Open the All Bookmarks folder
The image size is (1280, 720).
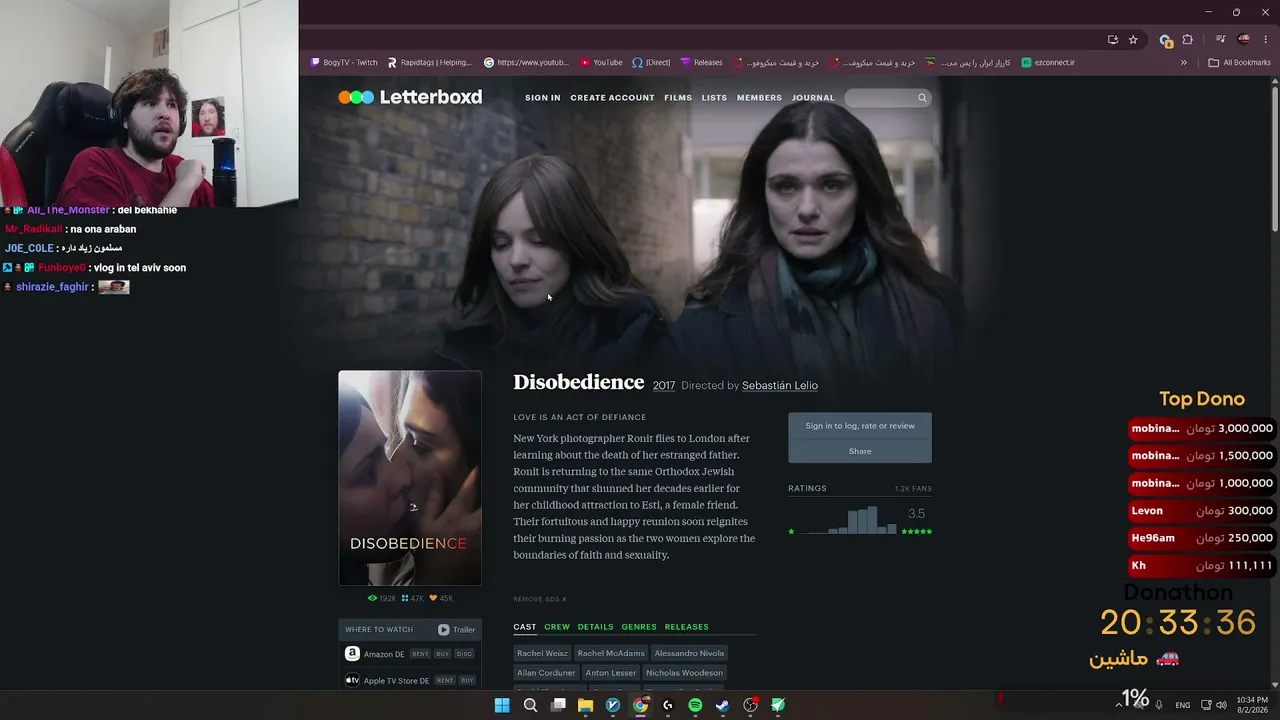click(x=1240, y=62)
